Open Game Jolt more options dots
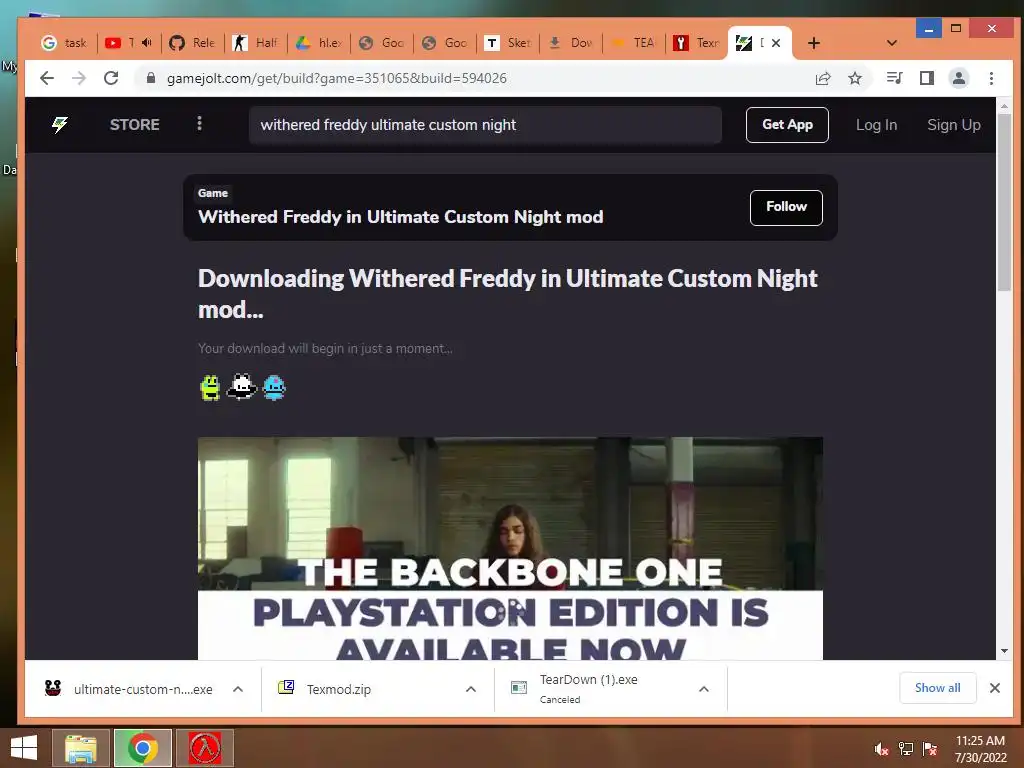This screenshot has height=768, width=1024. [x=199, y=123]
